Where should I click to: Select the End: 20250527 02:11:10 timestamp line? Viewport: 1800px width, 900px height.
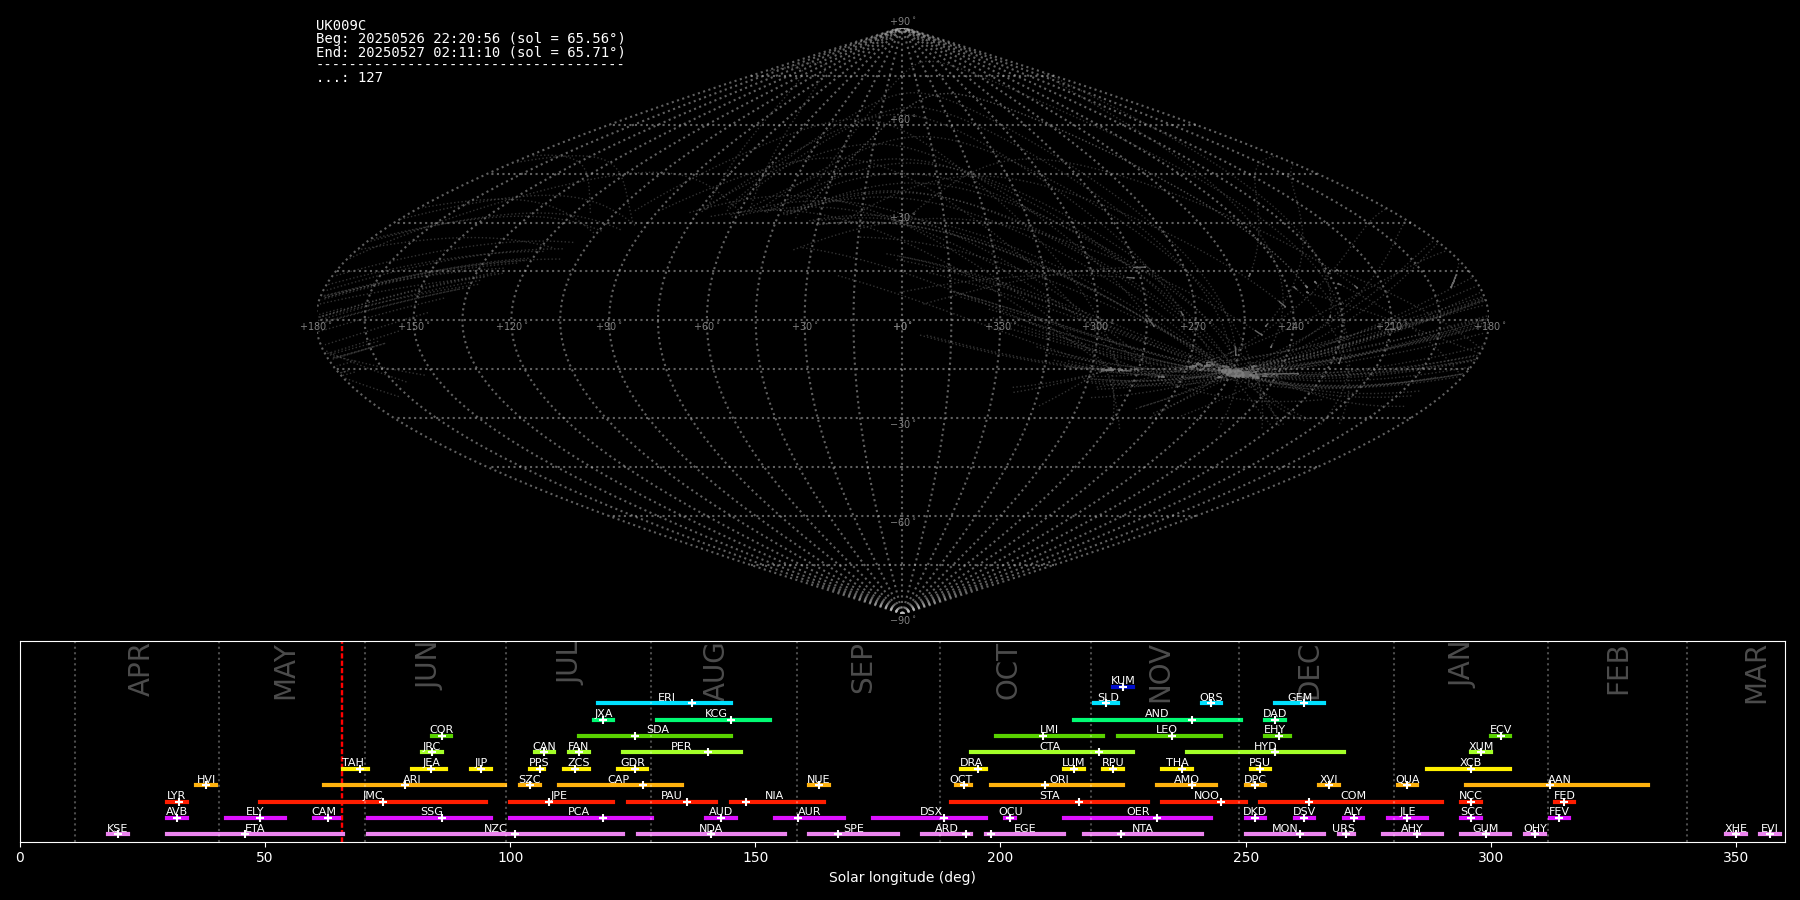pyautogui.click(x=470, y=52)
